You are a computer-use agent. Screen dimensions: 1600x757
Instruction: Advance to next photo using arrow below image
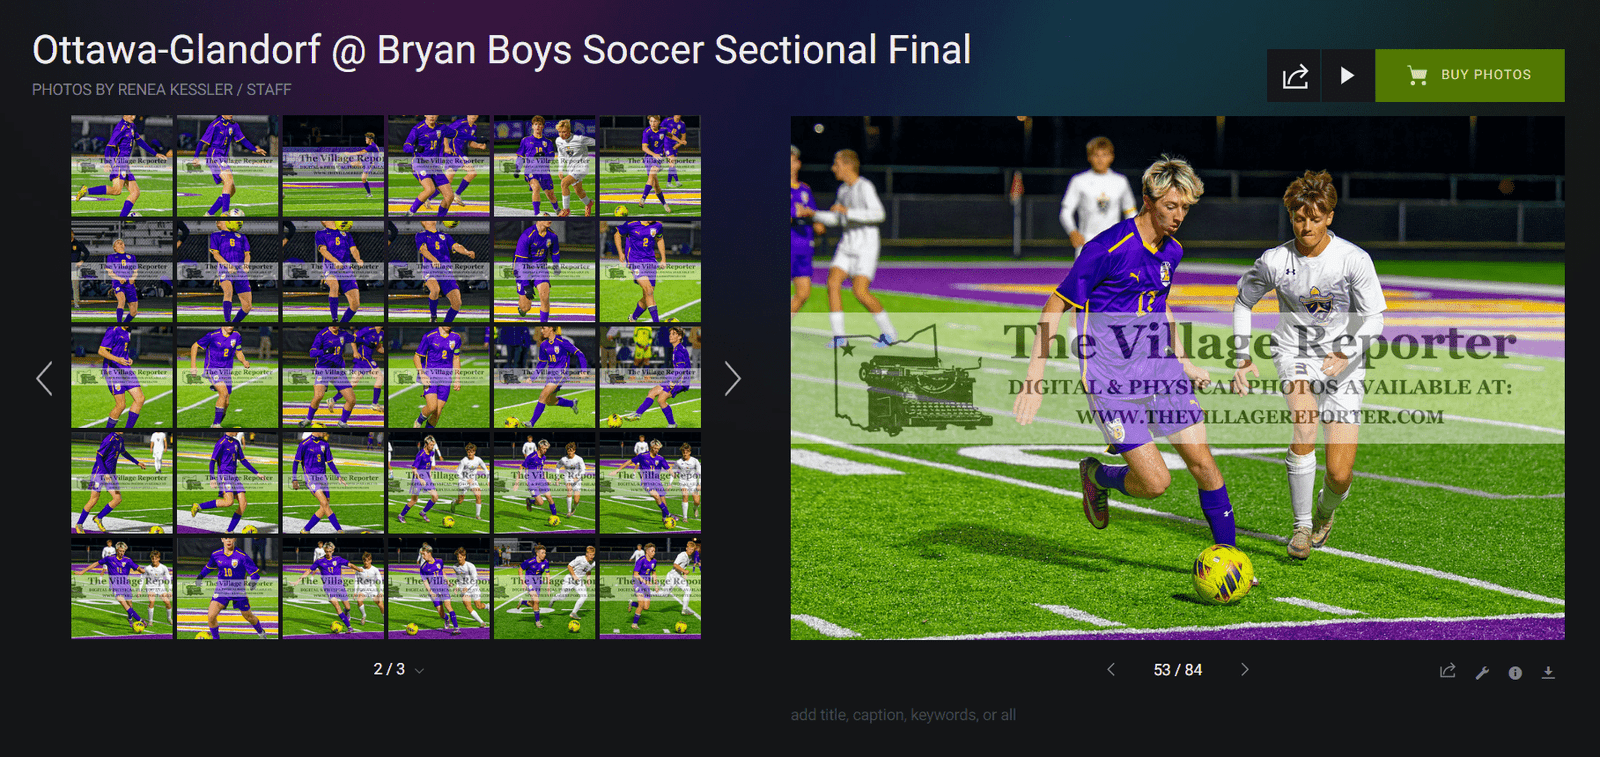(1245, 669)
